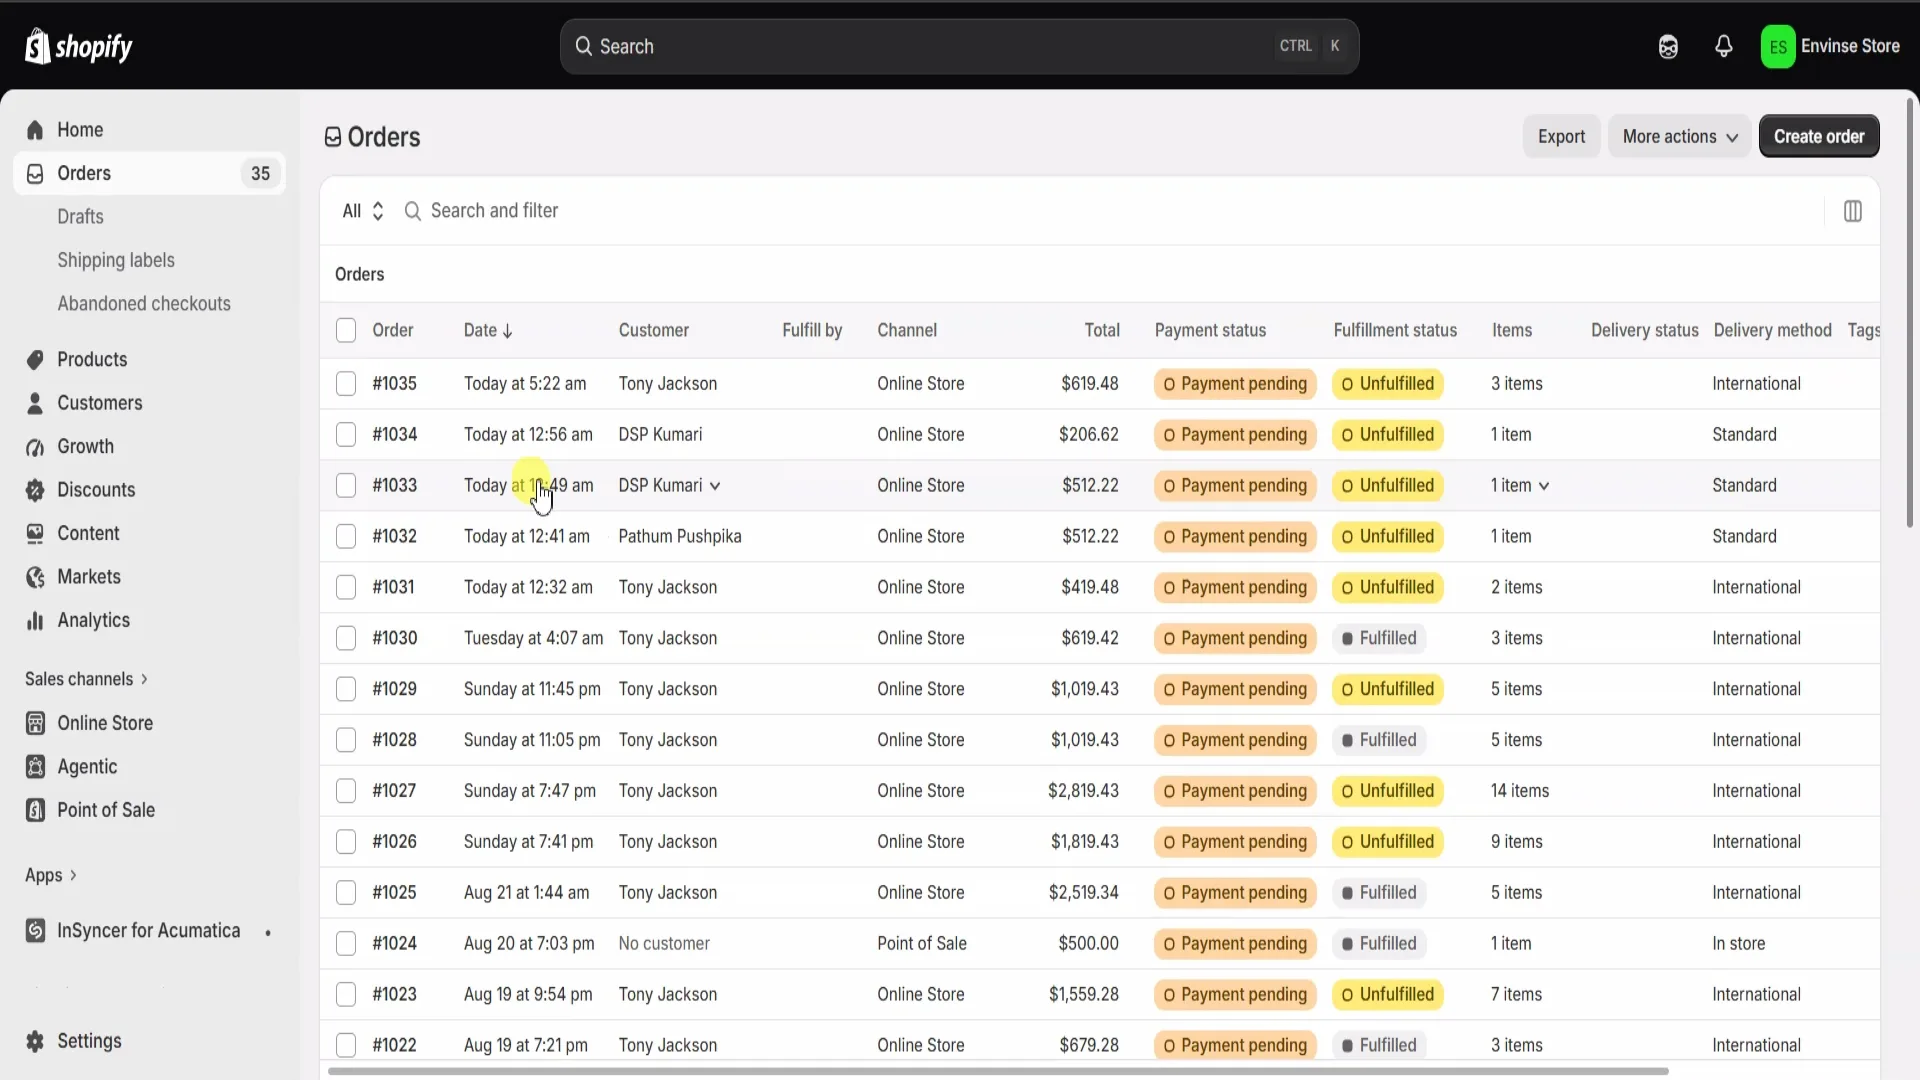The image size is (1920, 1080).
Task: Click the Home icon in sidebar
Action: (x=35, y=130)
